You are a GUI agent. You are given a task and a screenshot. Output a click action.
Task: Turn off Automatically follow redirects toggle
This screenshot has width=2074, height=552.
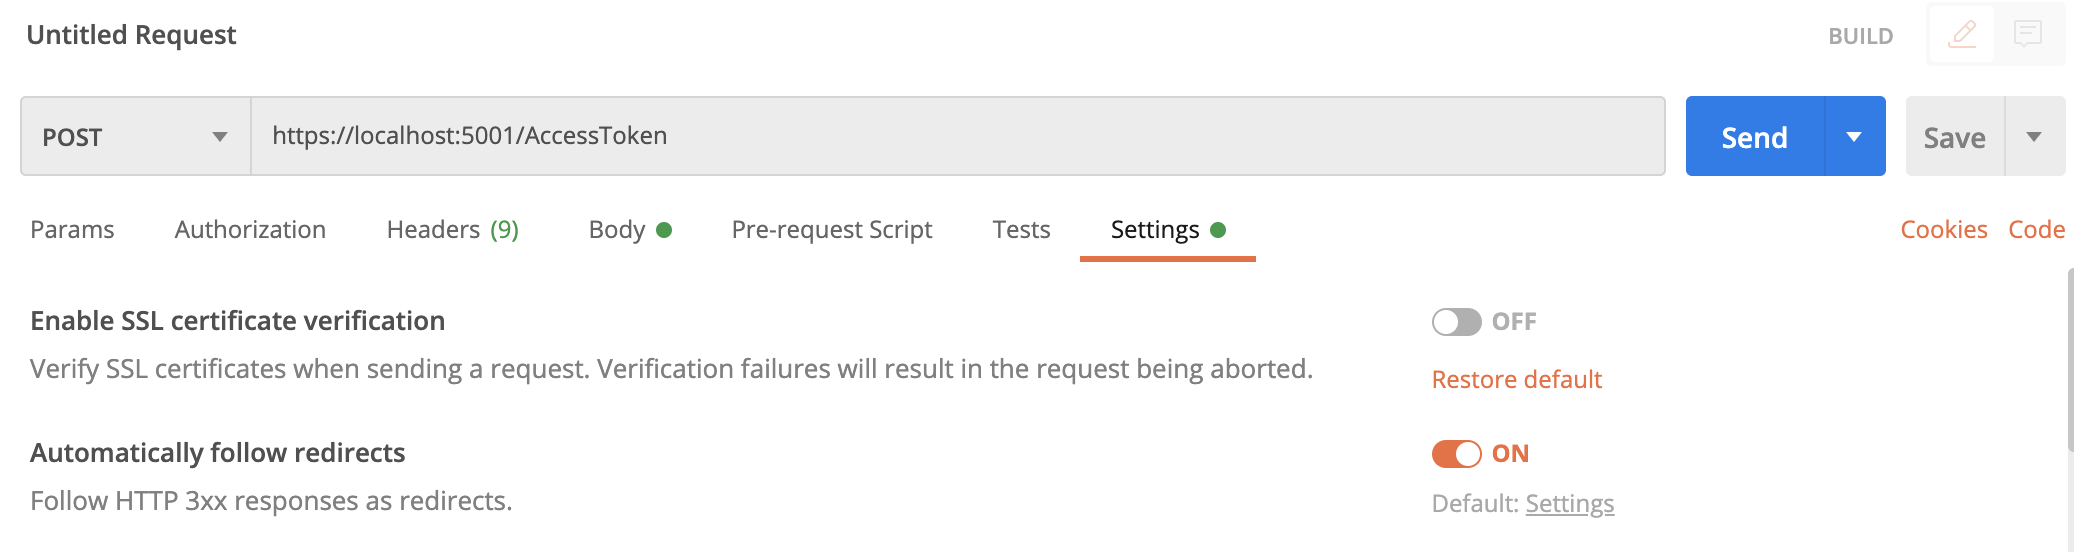(1456, 454)
